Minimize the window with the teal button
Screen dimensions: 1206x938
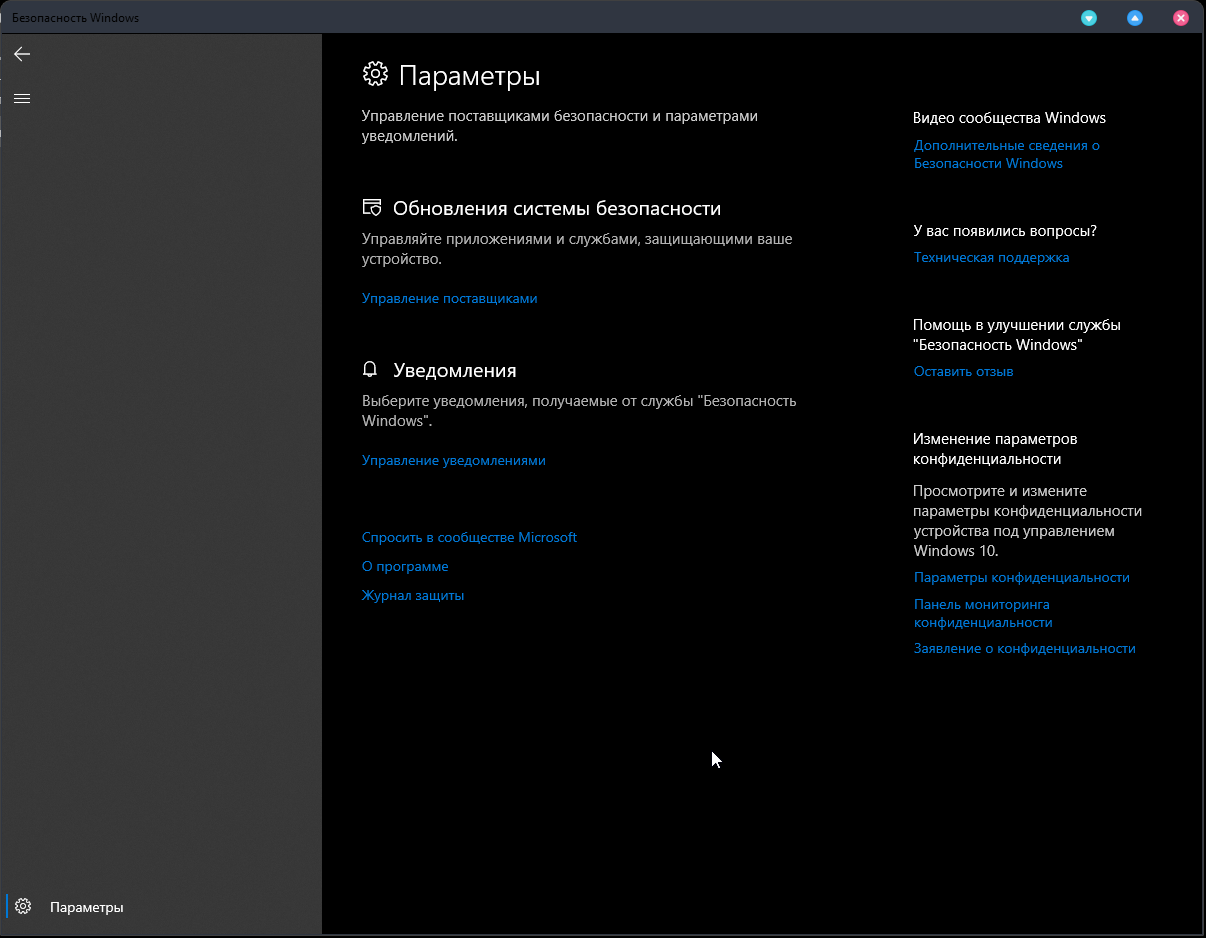coord(1089,18)
